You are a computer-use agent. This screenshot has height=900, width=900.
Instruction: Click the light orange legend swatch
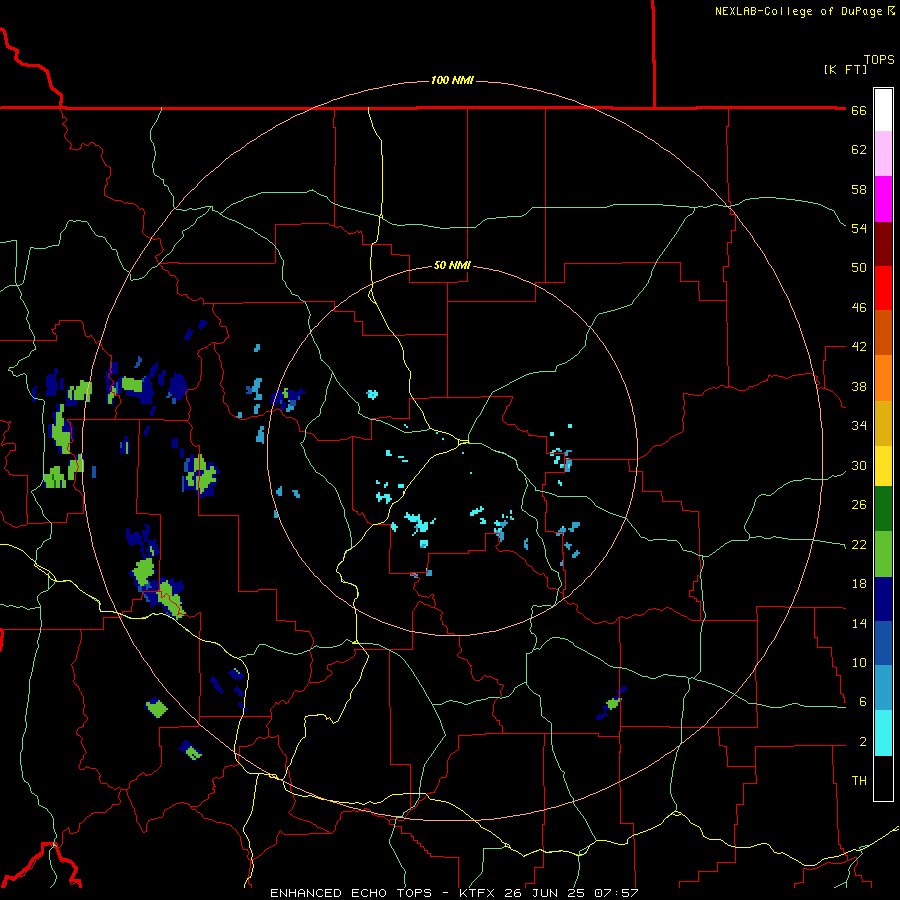click(883, 378)
